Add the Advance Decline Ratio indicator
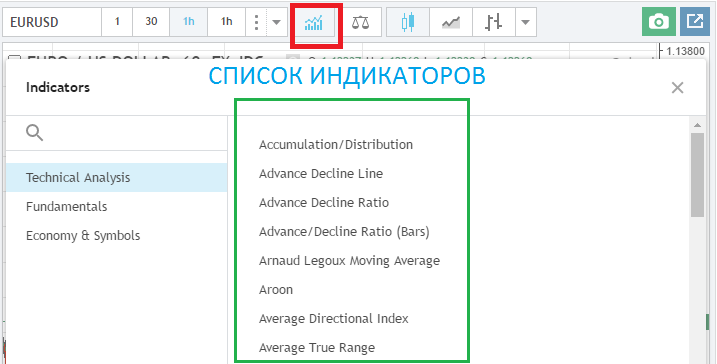The height and width of the screenshot is (364, 717). (x=324, y=203)
